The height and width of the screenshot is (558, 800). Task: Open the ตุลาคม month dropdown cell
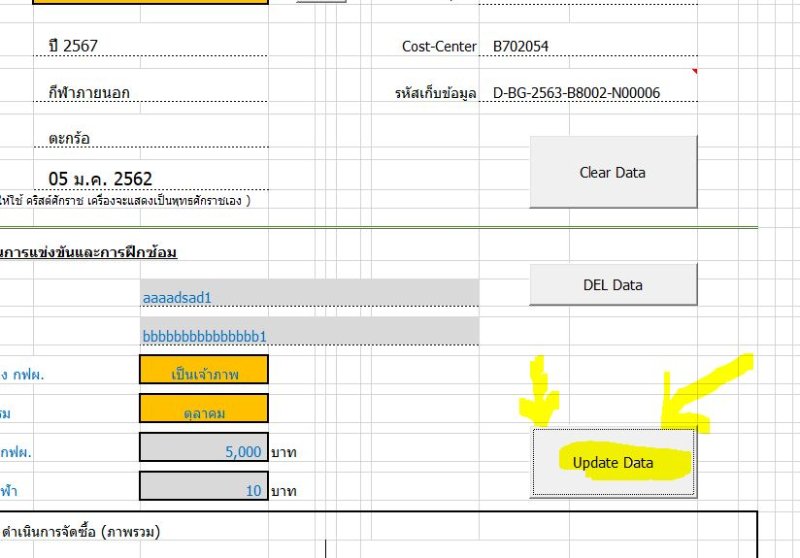(x=204, y=409)
